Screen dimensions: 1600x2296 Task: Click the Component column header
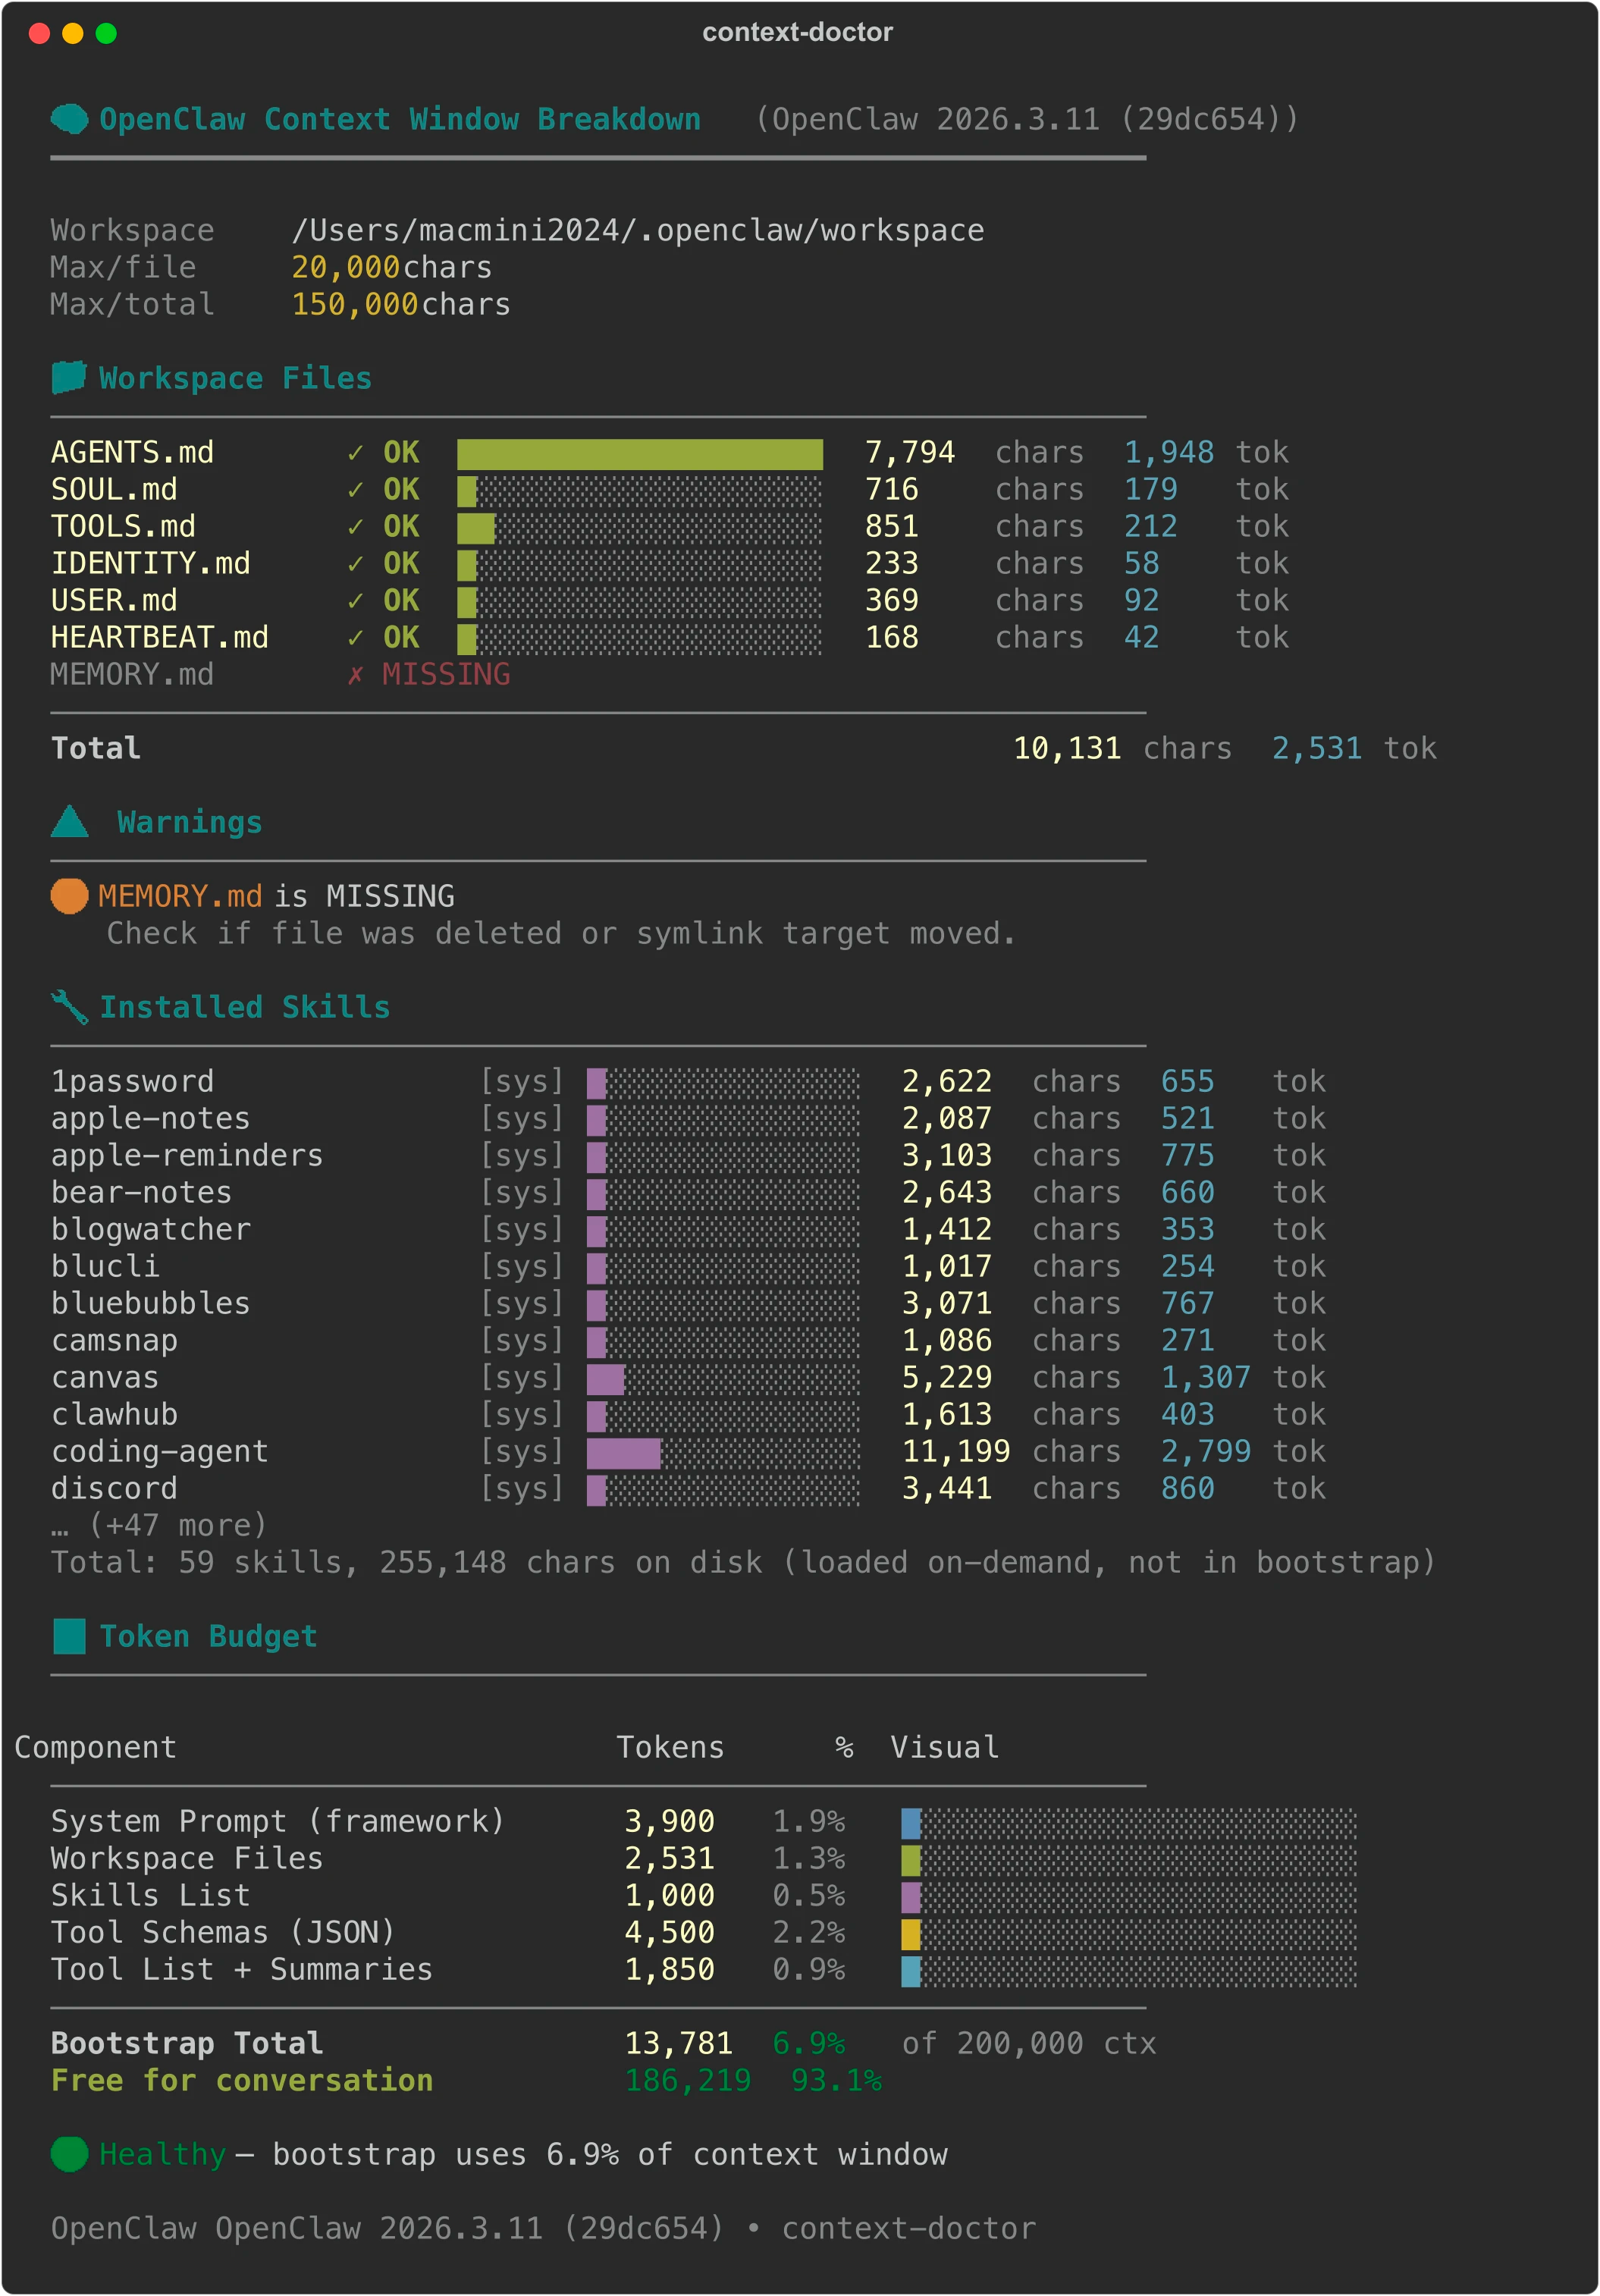click(x=95, y=1747)
